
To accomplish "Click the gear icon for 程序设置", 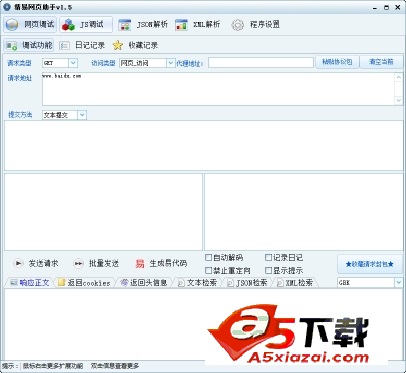I will (x=237, y=25).
